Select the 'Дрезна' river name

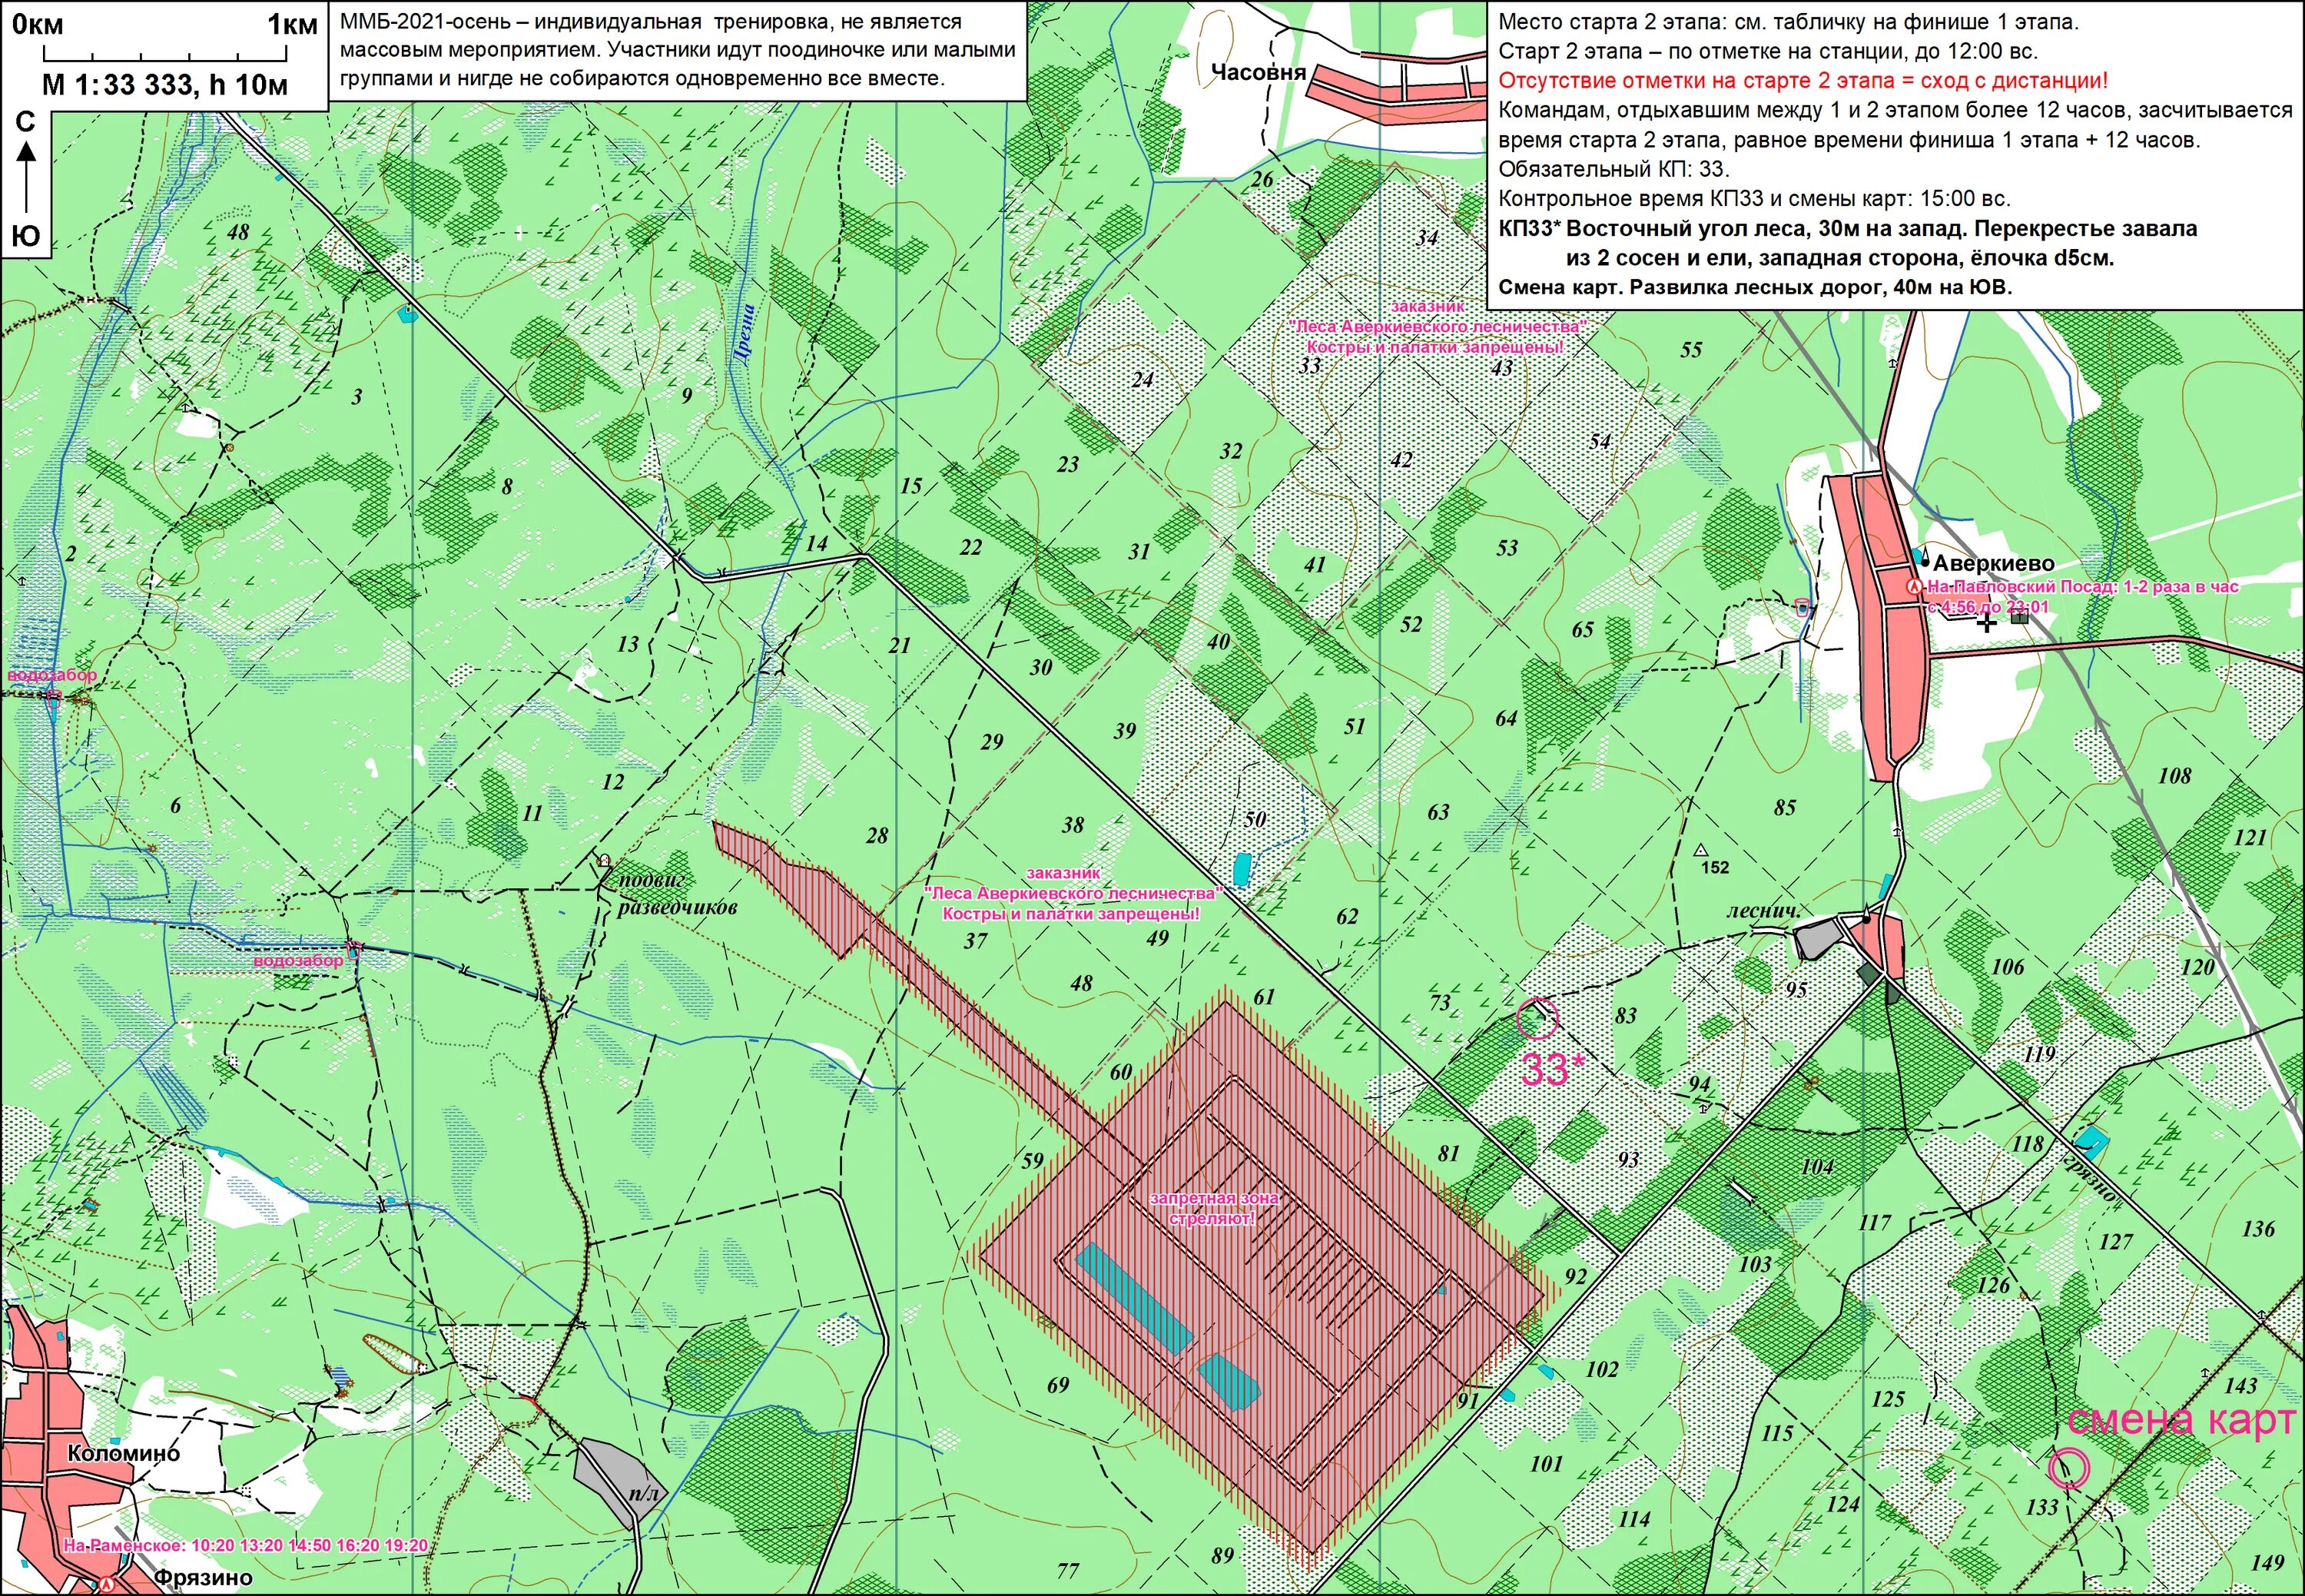click(x=743, y=335)
